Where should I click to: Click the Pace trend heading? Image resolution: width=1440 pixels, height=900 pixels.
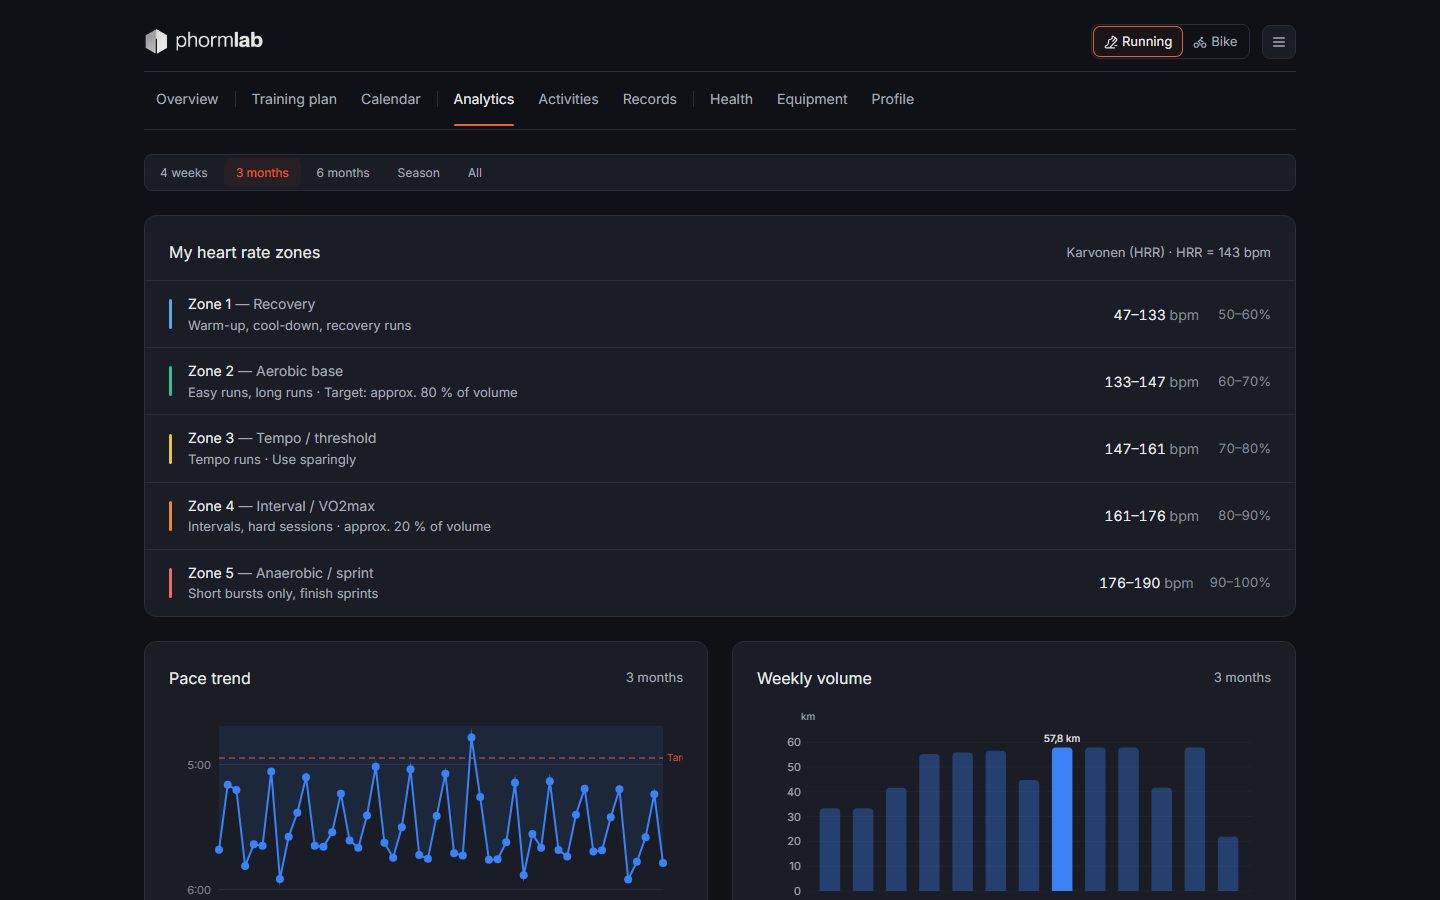pos(210,678)
